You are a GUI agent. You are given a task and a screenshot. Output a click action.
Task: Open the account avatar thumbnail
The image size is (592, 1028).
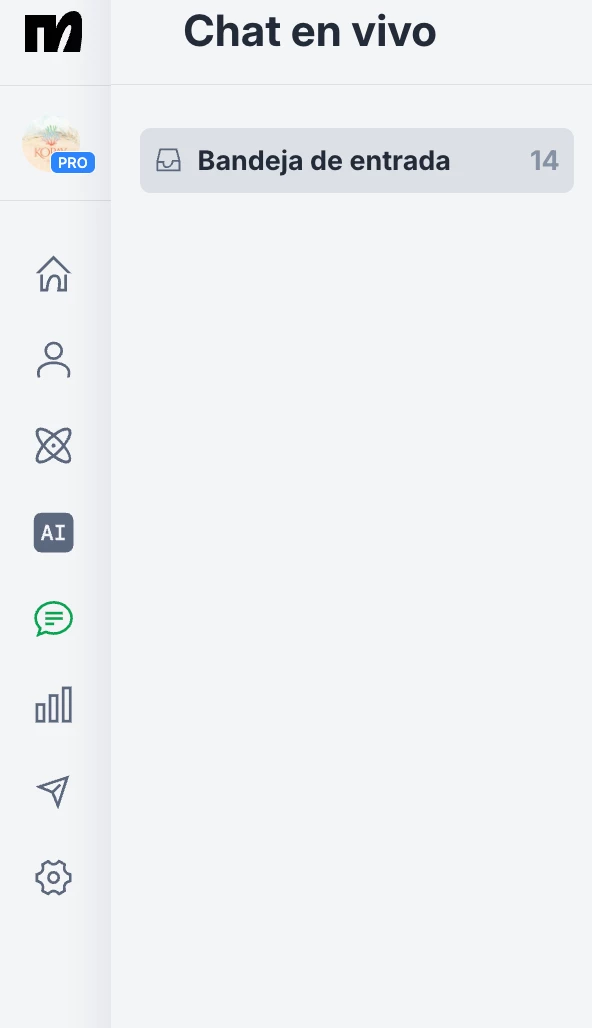coord(51,143)
